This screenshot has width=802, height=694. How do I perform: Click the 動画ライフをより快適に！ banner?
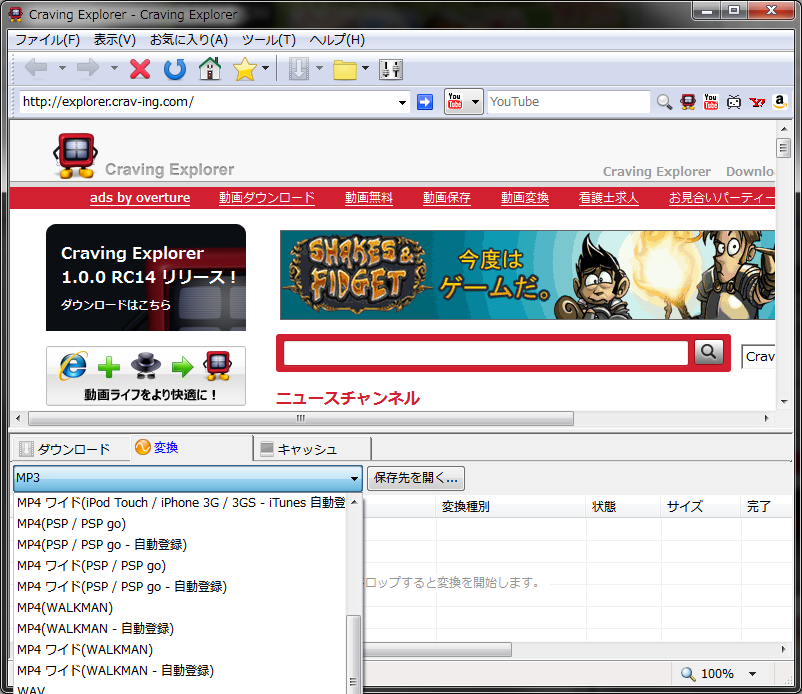(146, 376)
